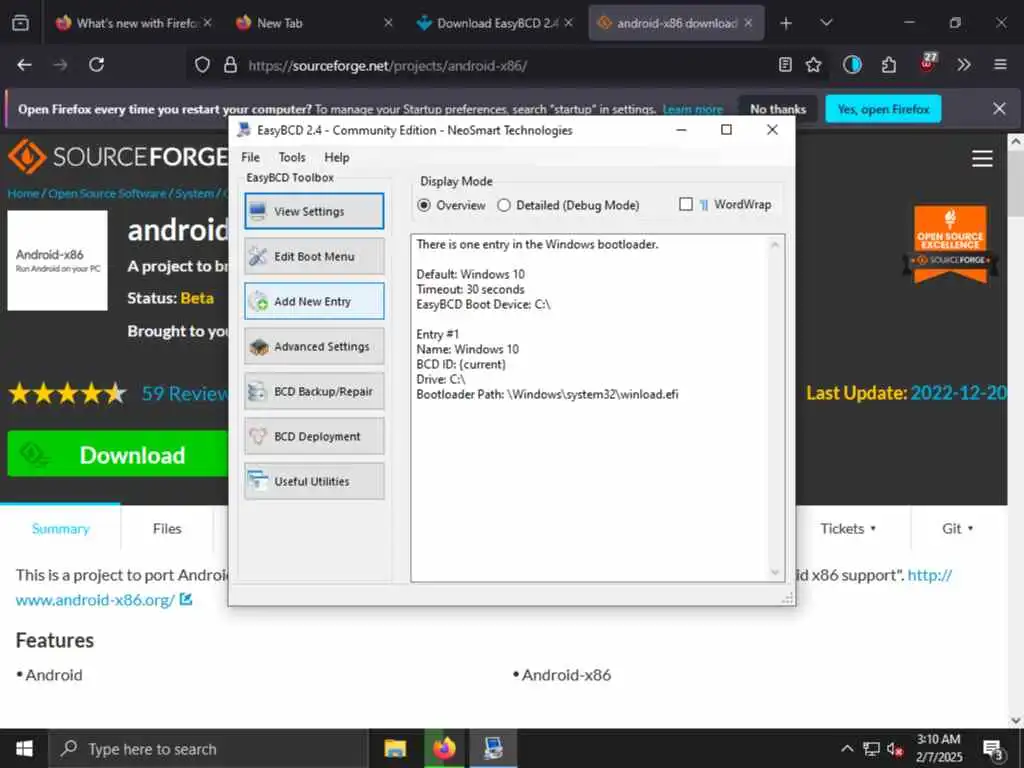1024x768 pixels.
Task: Open Home breadcrumb link on SourceForge
Action: [24, 193]
